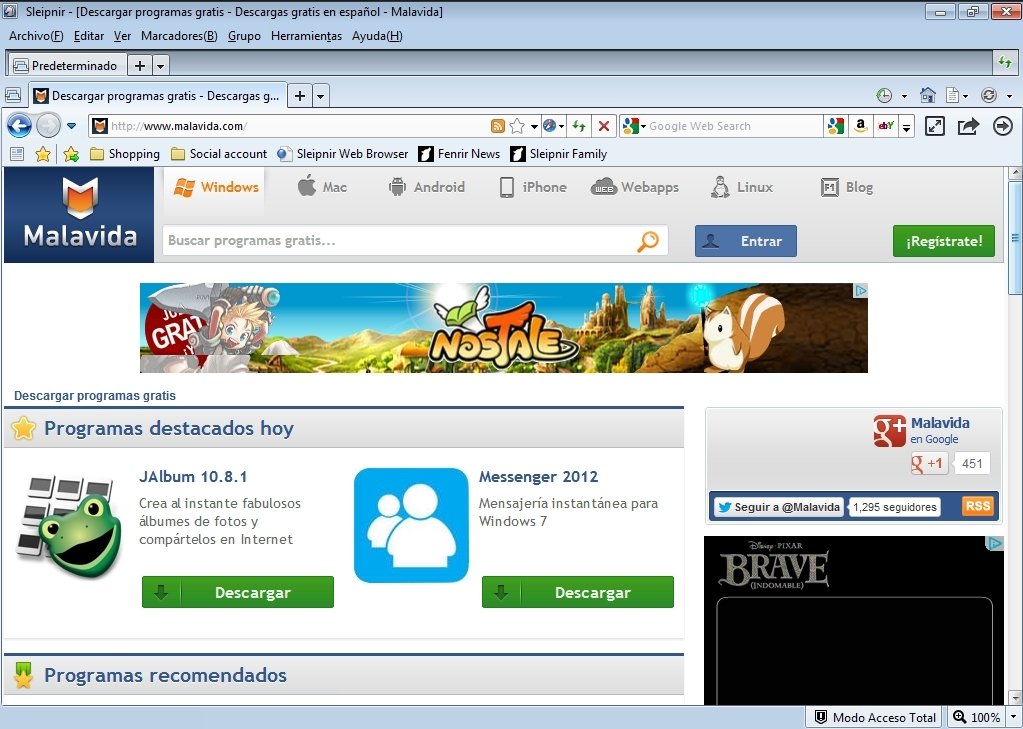Click the green reload arrows in the address bar
This screenshot has width=1023, height=729.
click(579, 126)
